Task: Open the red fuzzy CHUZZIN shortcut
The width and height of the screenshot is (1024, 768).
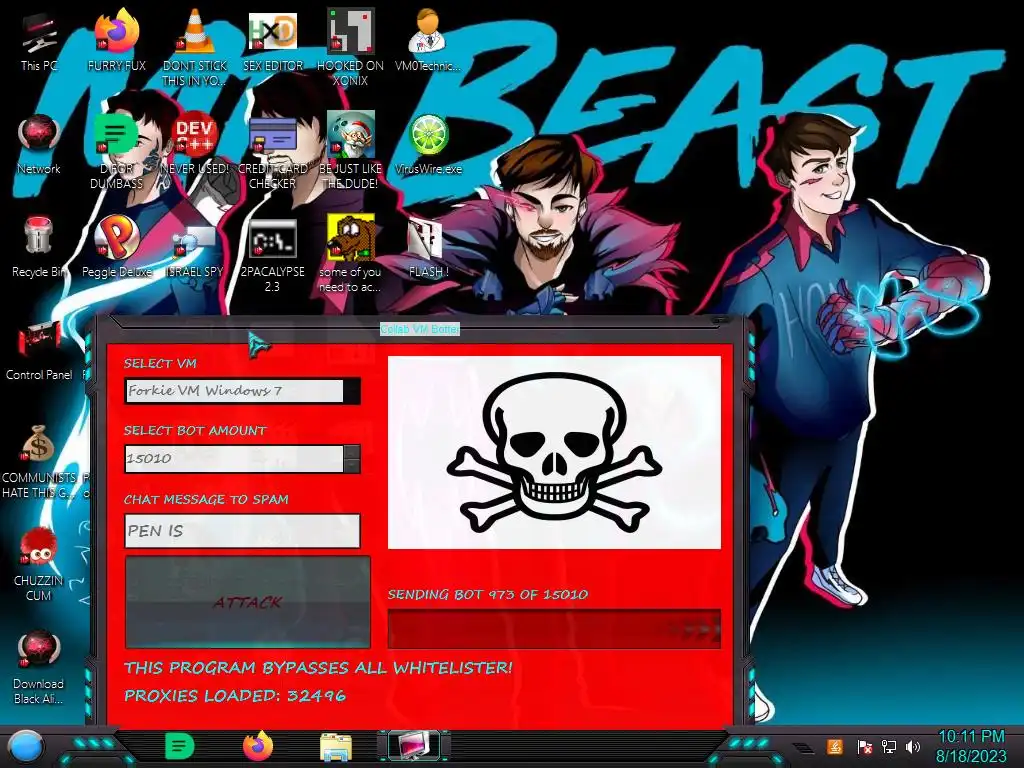Action: 39,564
